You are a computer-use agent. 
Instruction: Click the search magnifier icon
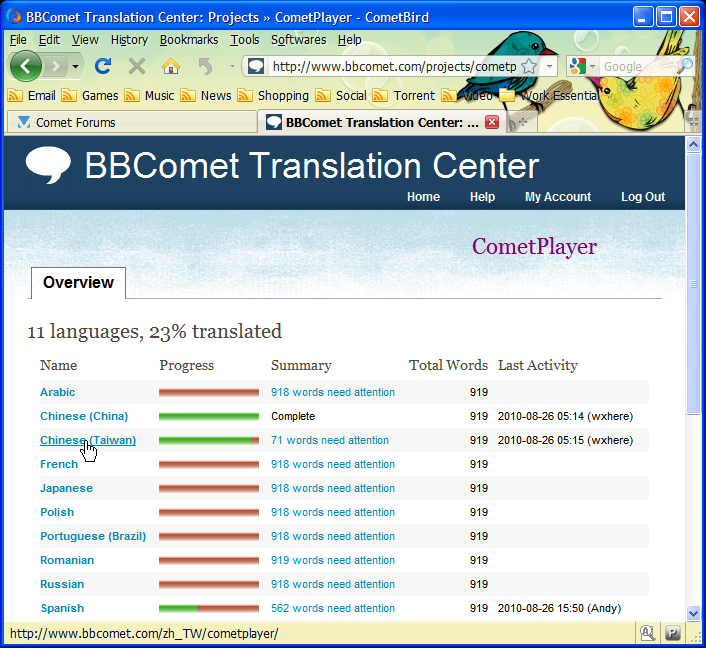[x=685, y=66]
